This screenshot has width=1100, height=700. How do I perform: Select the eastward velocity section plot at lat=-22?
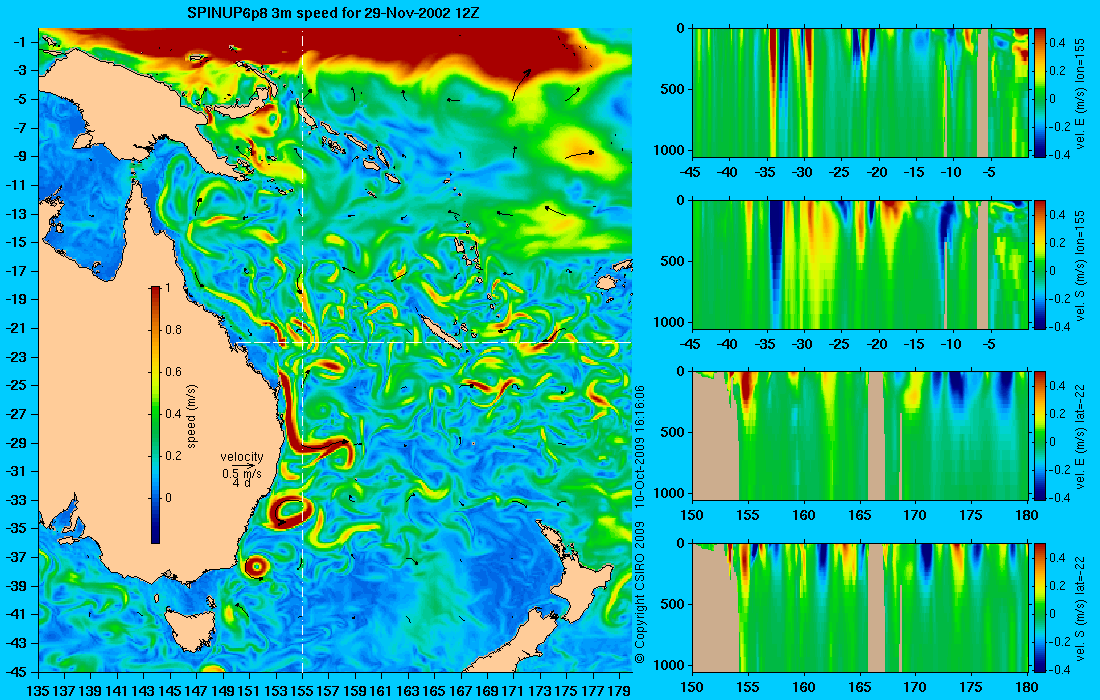860,436
